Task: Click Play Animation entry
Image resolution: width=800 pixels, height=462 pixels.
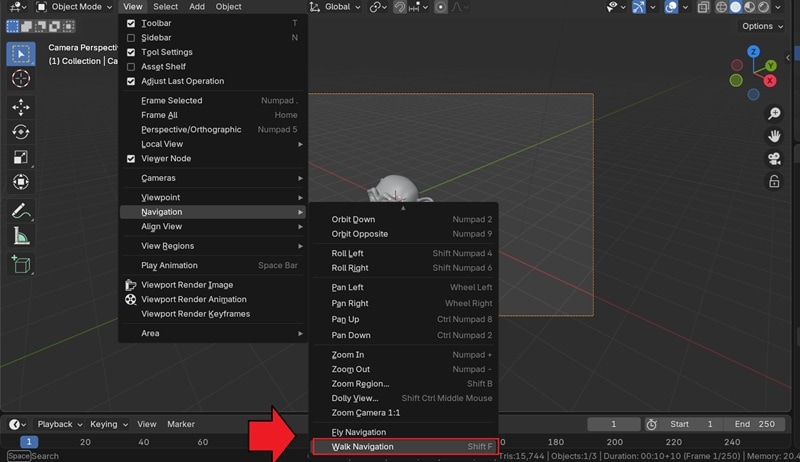Action: point(213,266)
